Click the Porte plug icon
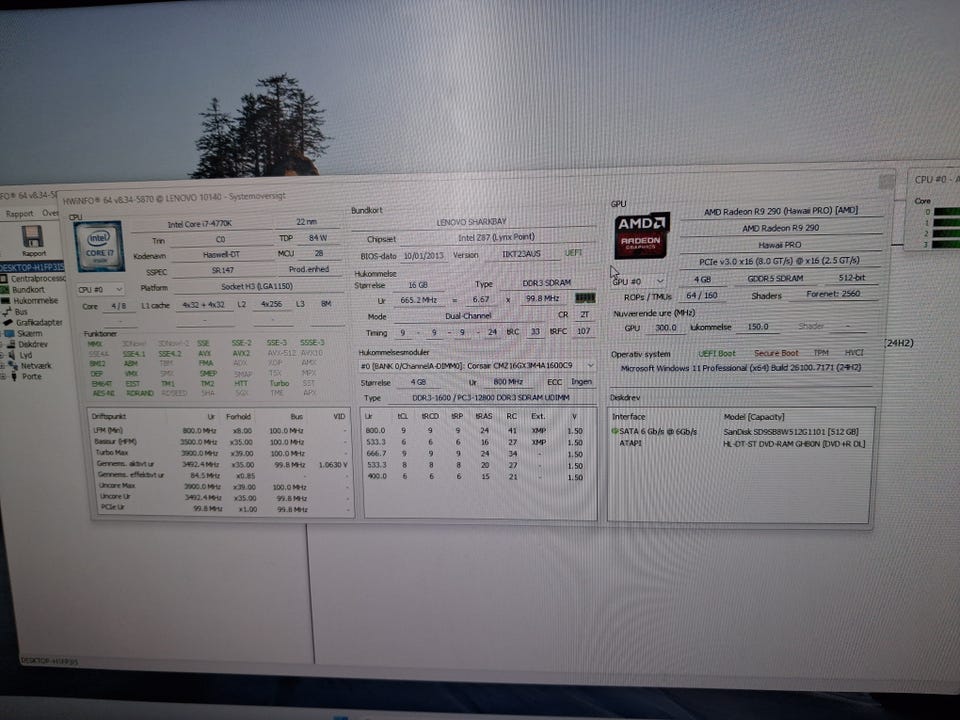The width and height of the screenshot is (960, 720). point(13,377)
